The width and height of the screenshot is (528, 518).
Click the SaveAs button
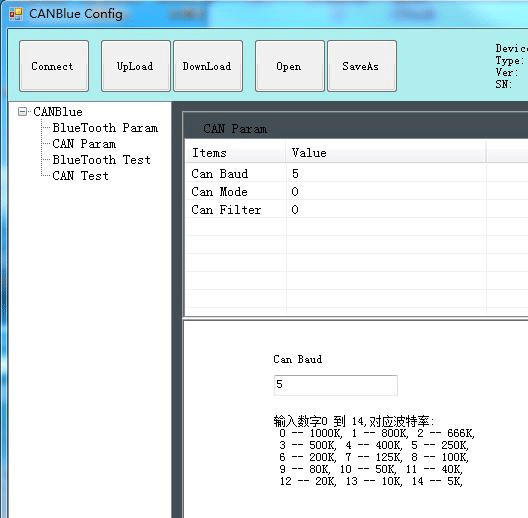pyautogui.click(x=362, y=66)
